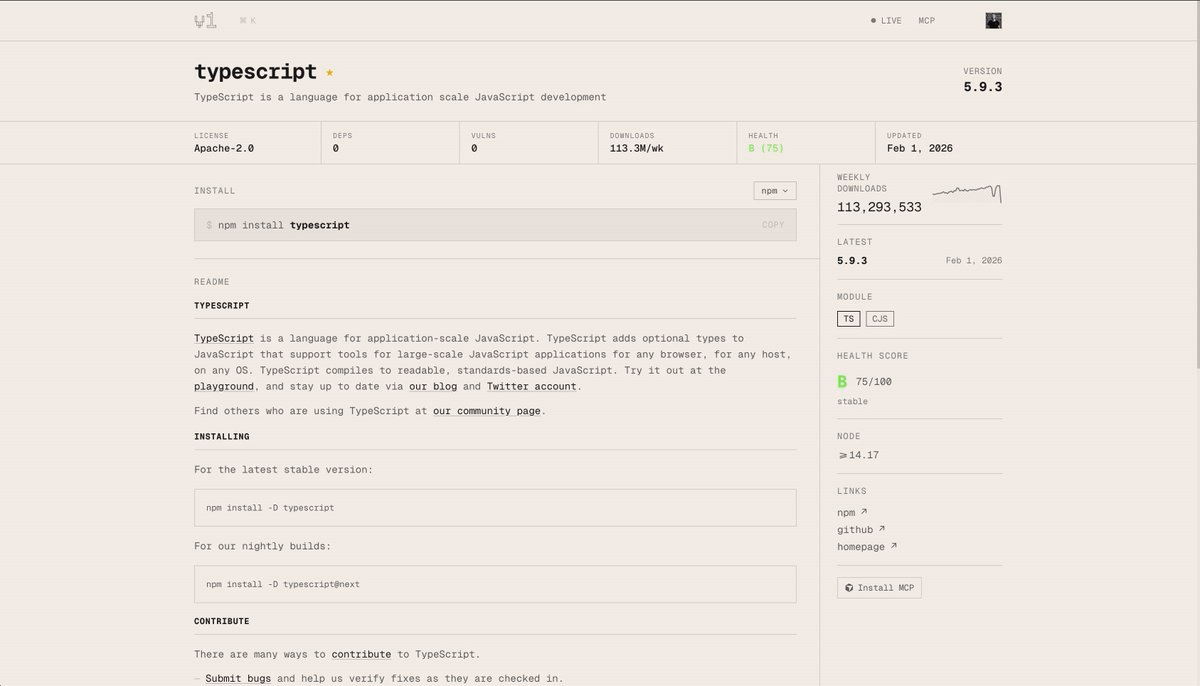Click the Feb 1, 2026 updated stat
The height and width of the screenshot is (686, 1200).
coord(920,148)
